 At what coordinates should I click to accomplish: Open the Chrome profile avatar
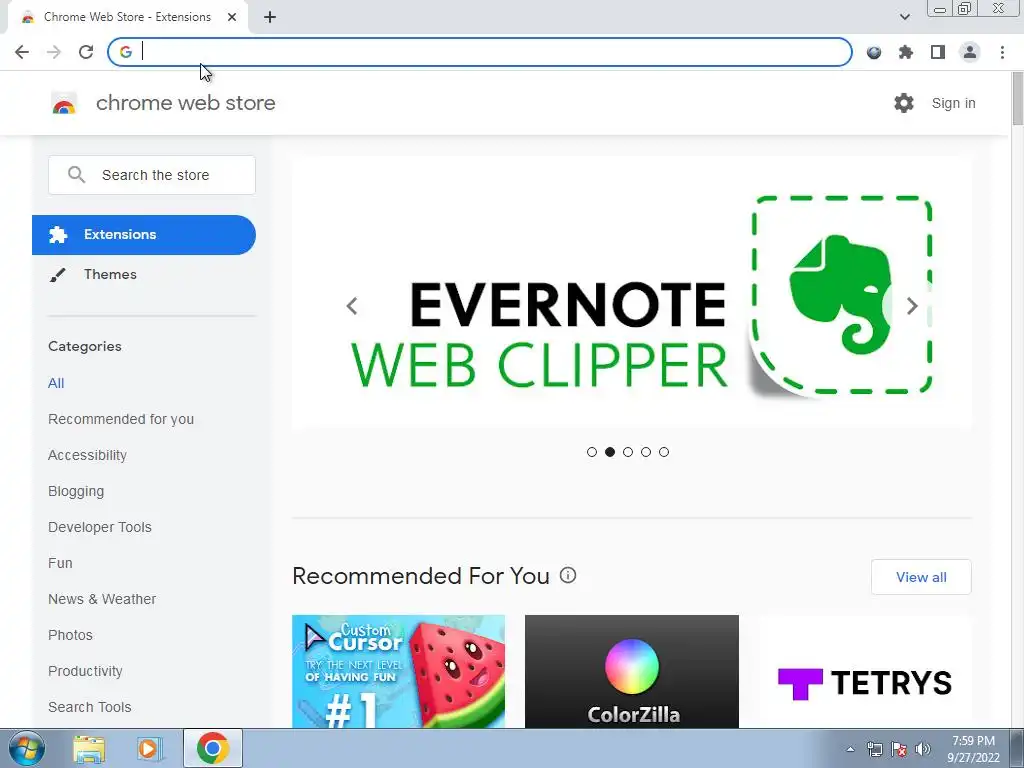970,52
